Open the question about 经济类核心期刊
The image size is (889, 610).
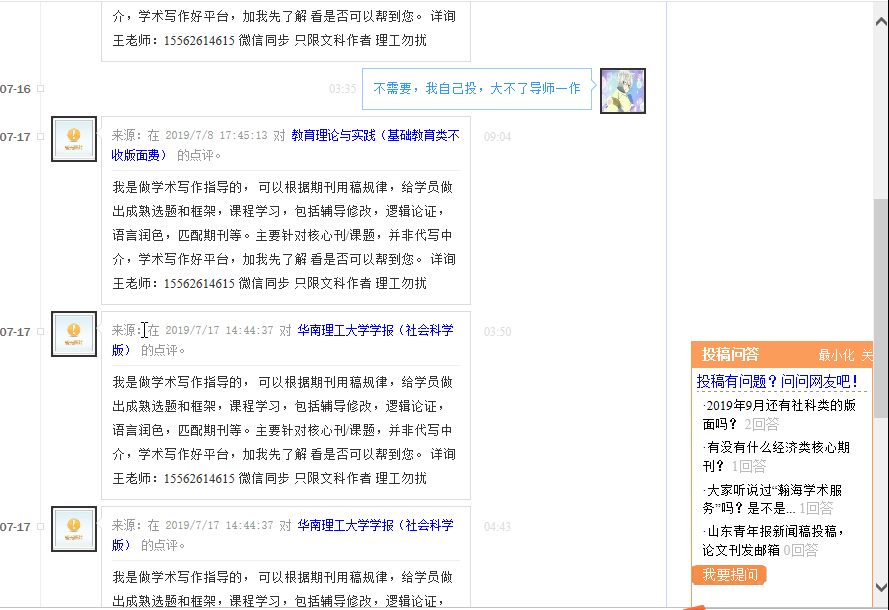pos(764,447)
